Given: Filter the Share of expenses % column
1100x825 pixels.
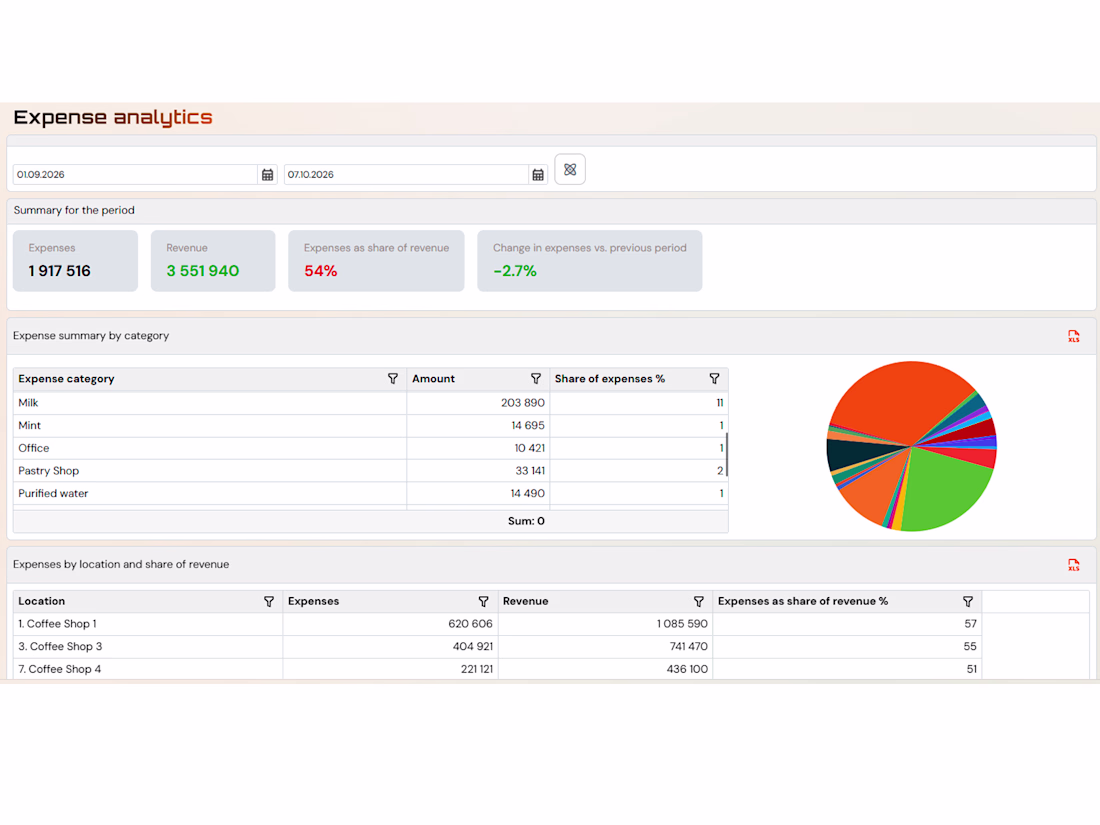Looking at the screenshot, I should coord(714,379).
